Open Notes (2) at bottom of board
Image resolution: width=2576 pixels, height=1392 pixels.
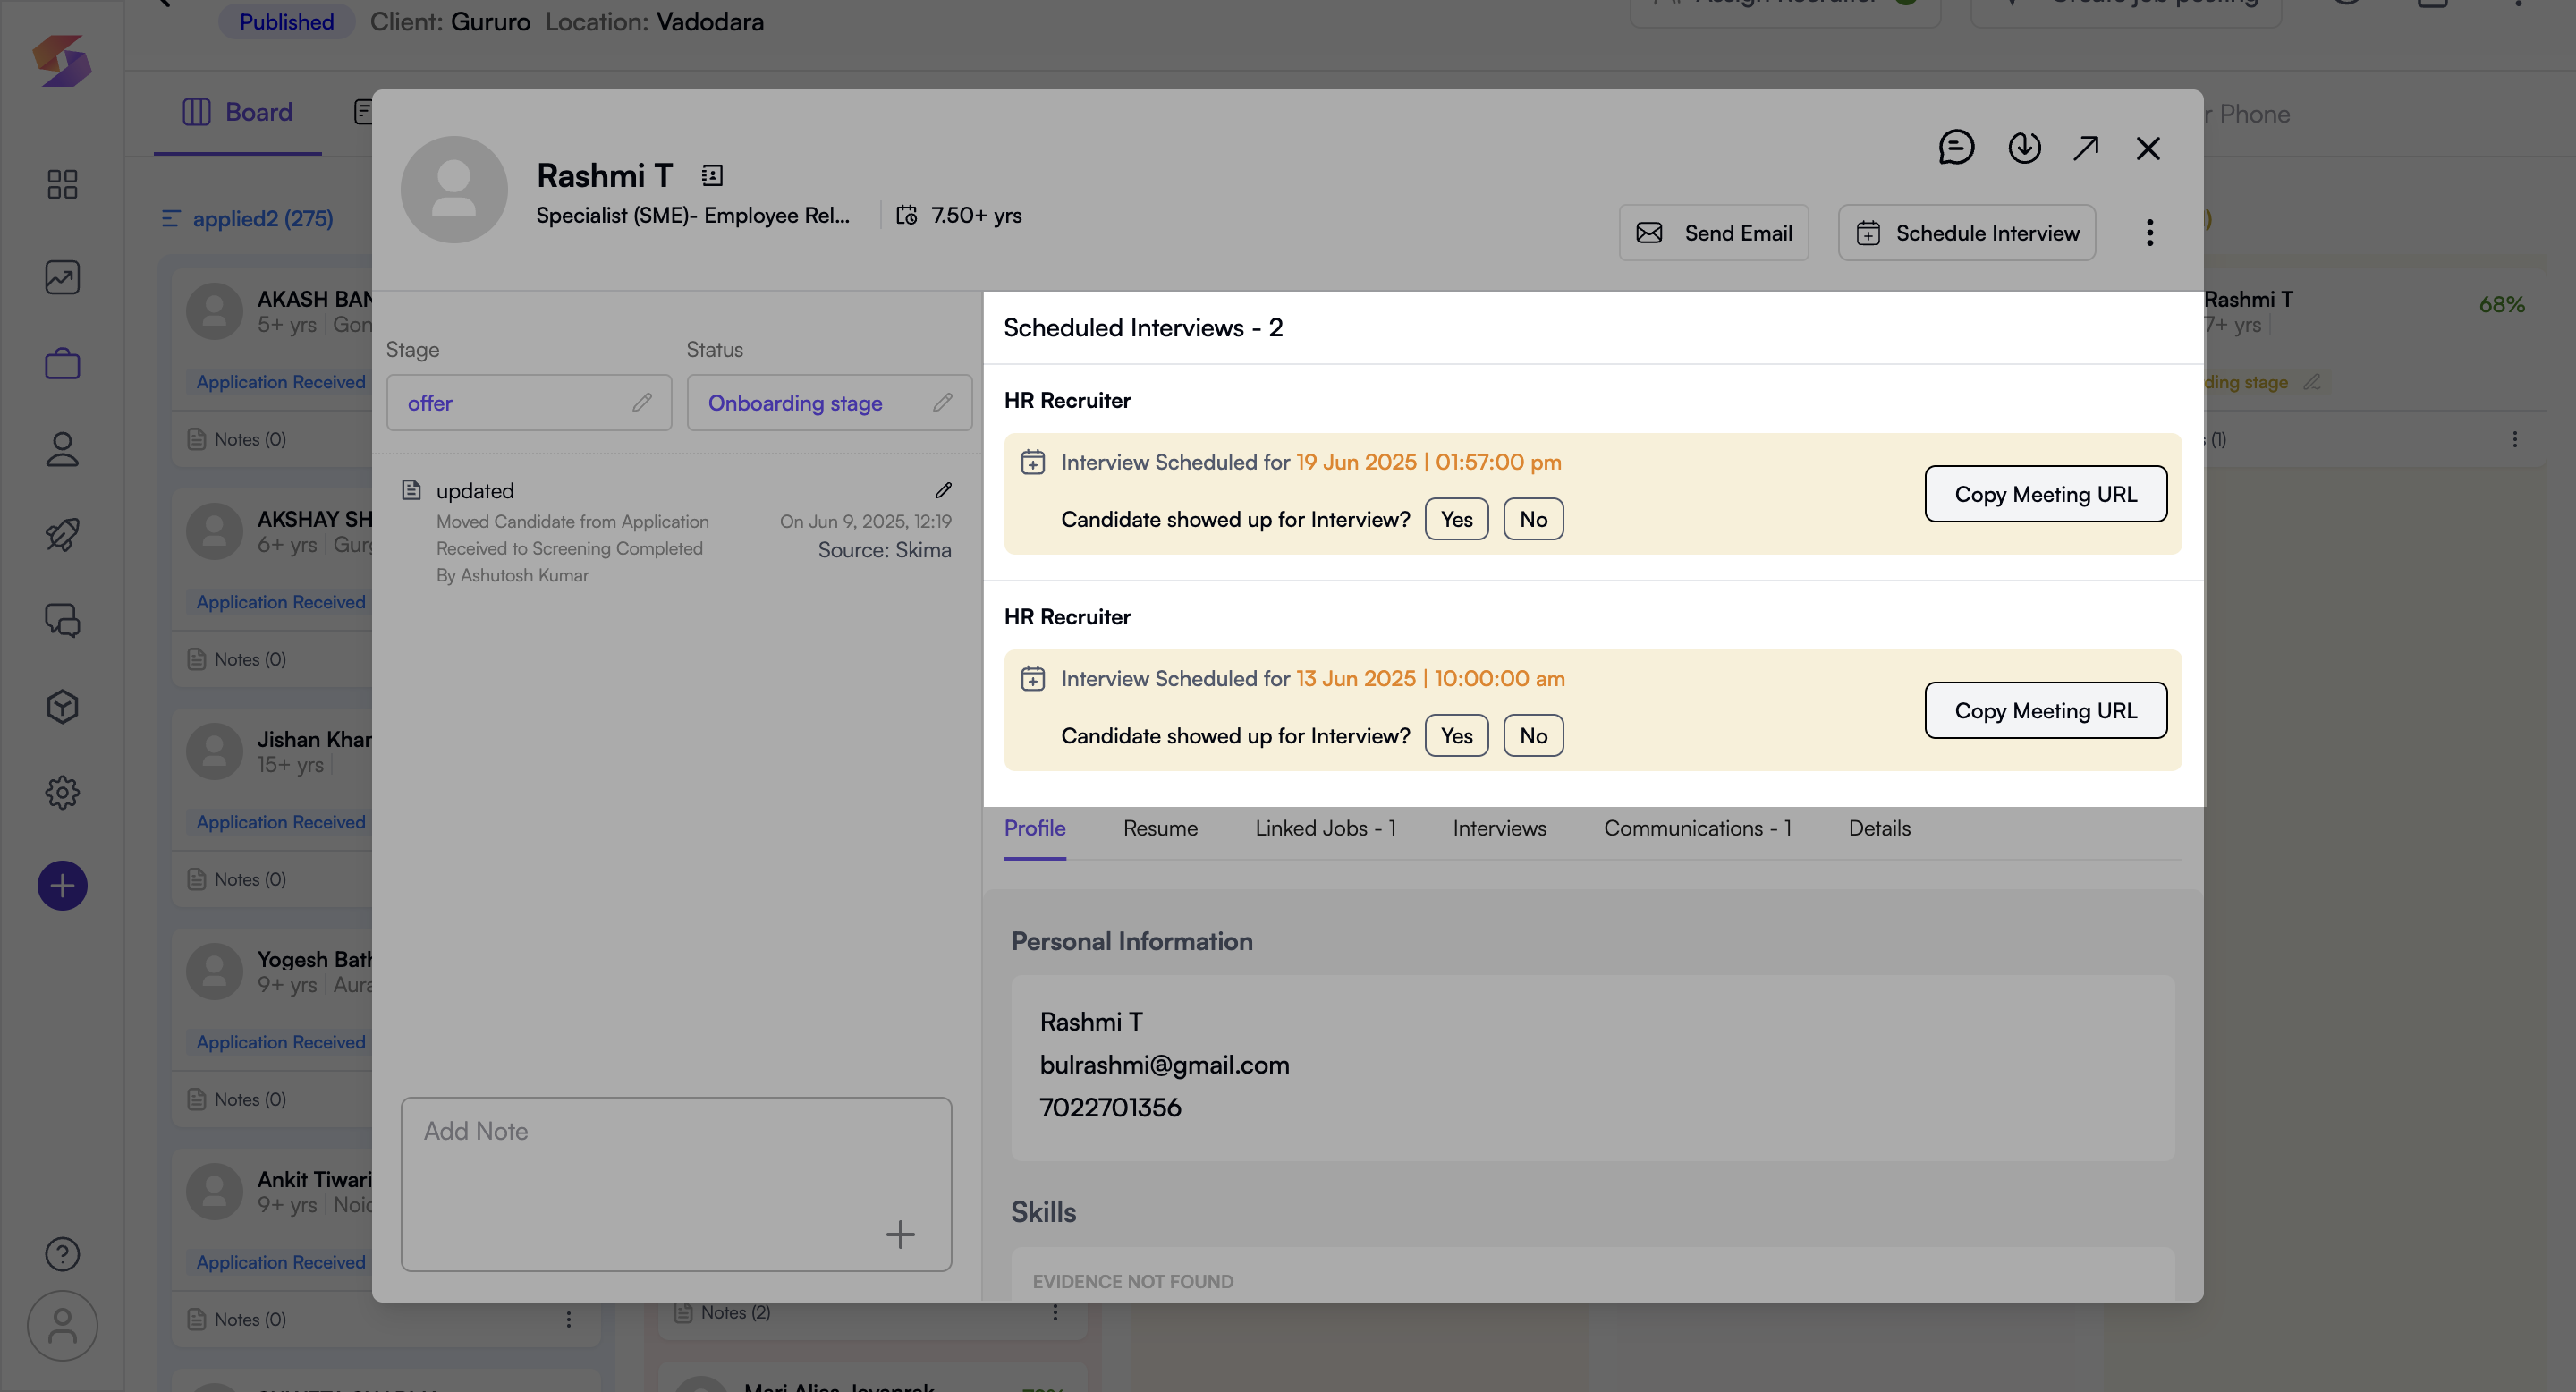coord(722,1312)
